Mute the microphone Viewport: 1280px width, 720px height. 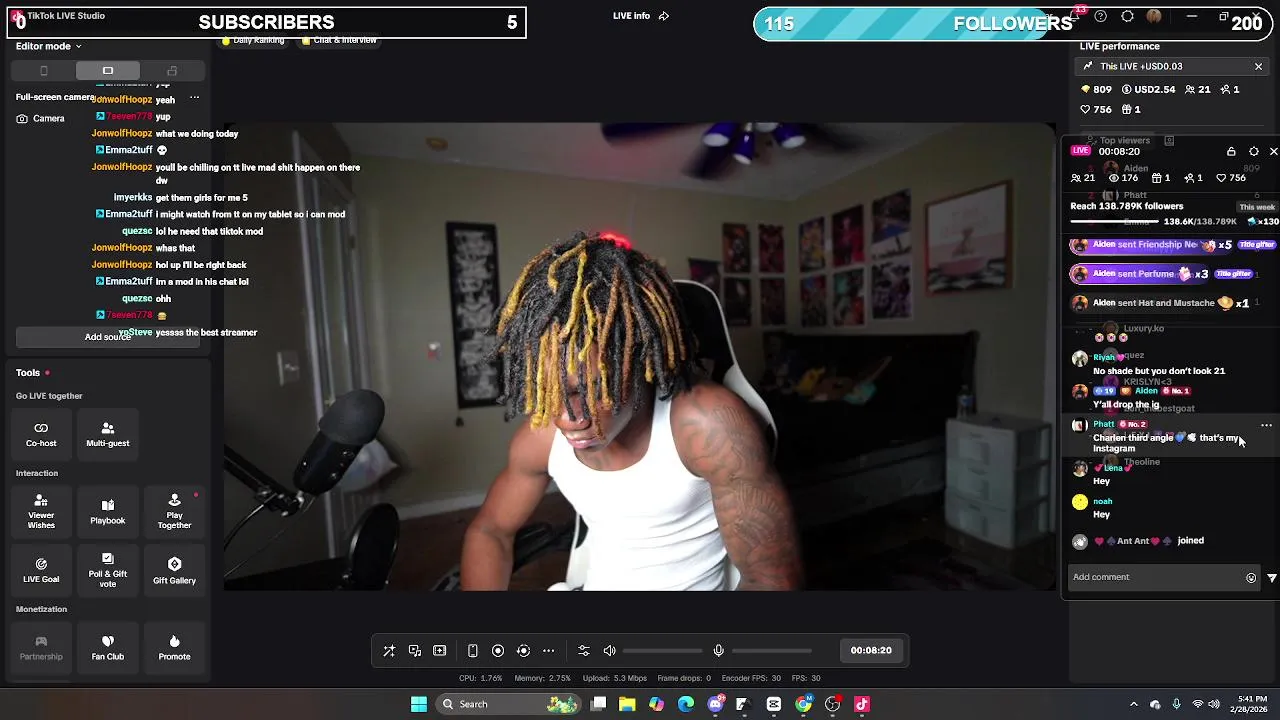coord(718,651)
